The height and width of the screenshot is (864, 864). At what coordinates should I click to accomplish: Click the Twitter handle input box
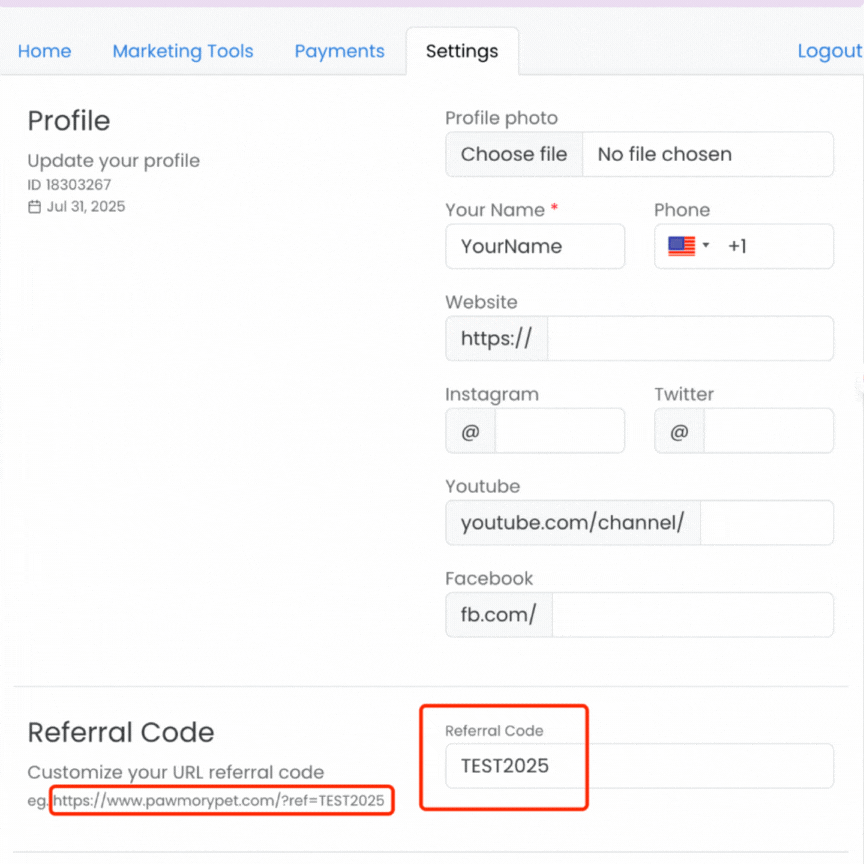pyautogui.click(x=768, y=431)
